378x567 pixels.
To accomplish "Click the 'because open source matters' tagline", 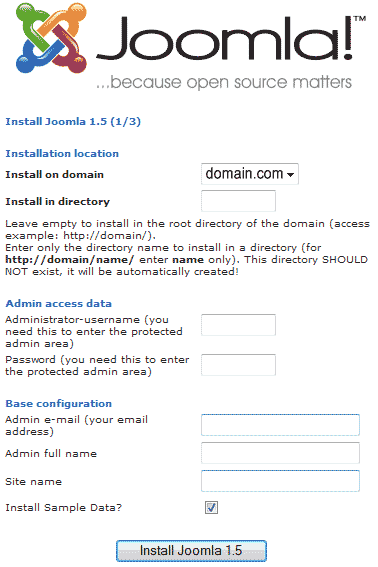I will click(224, 83).
